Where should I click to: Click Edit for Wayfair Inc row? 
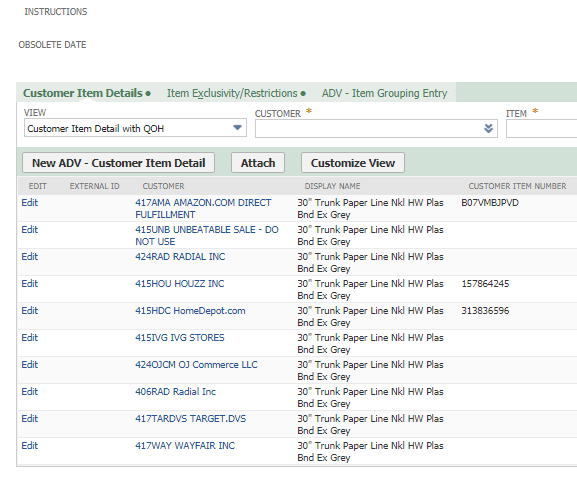tap(29, 445)
